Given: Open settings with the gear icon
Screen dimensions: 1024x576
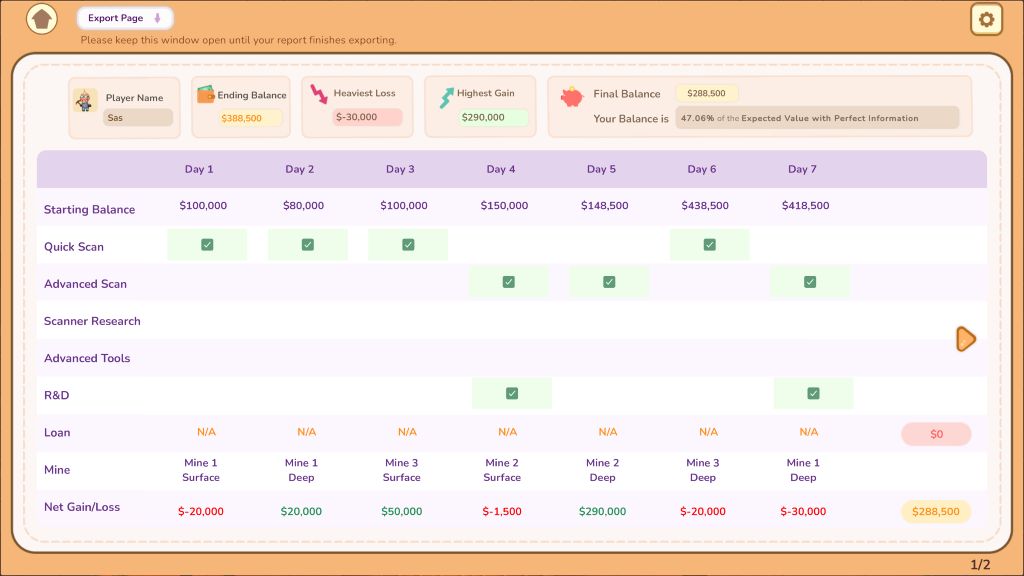Looking at the screenshot, I should tap(986, 19).
